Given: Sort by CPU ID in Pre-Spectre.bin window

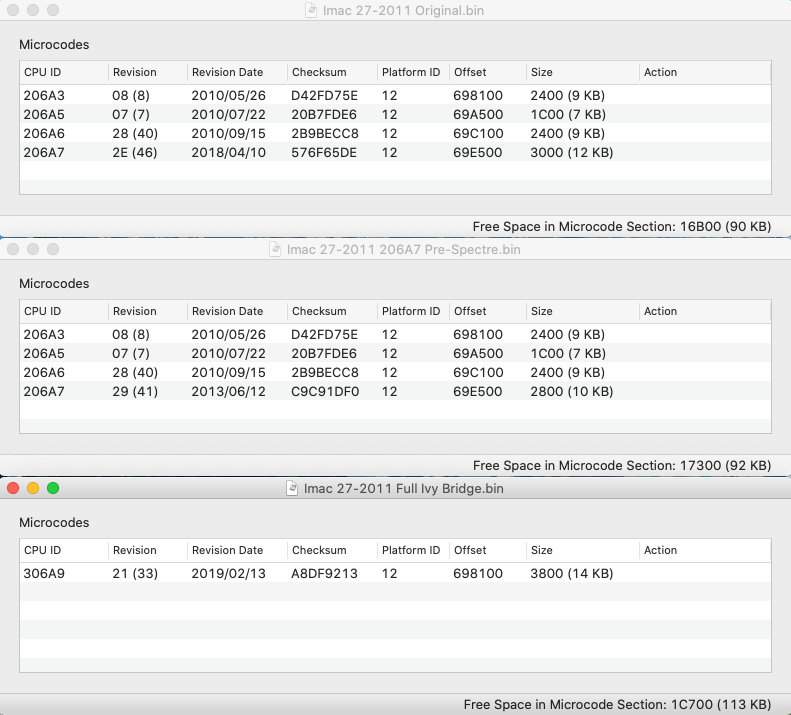Looking at the screenshot, I should tap(64, 311).
